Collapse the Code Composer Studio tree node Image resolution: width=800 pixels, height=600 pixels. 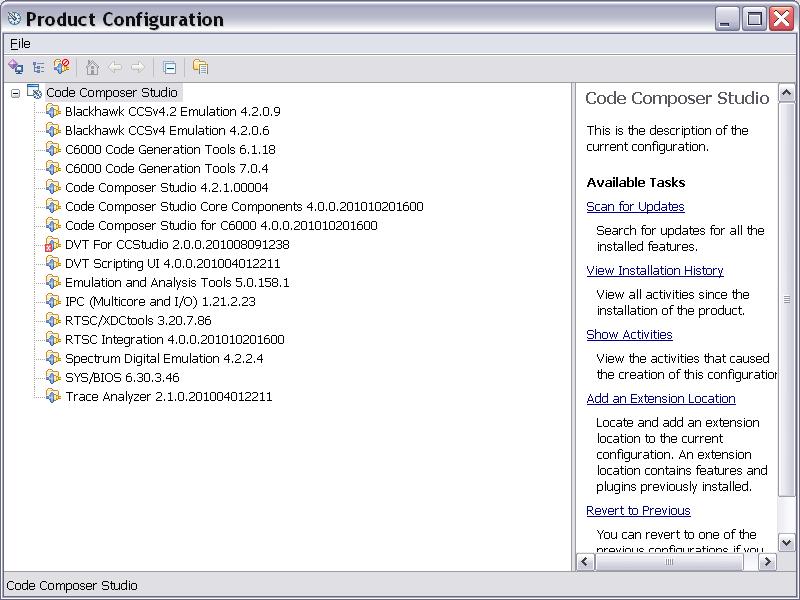click(x=16, y=93)
